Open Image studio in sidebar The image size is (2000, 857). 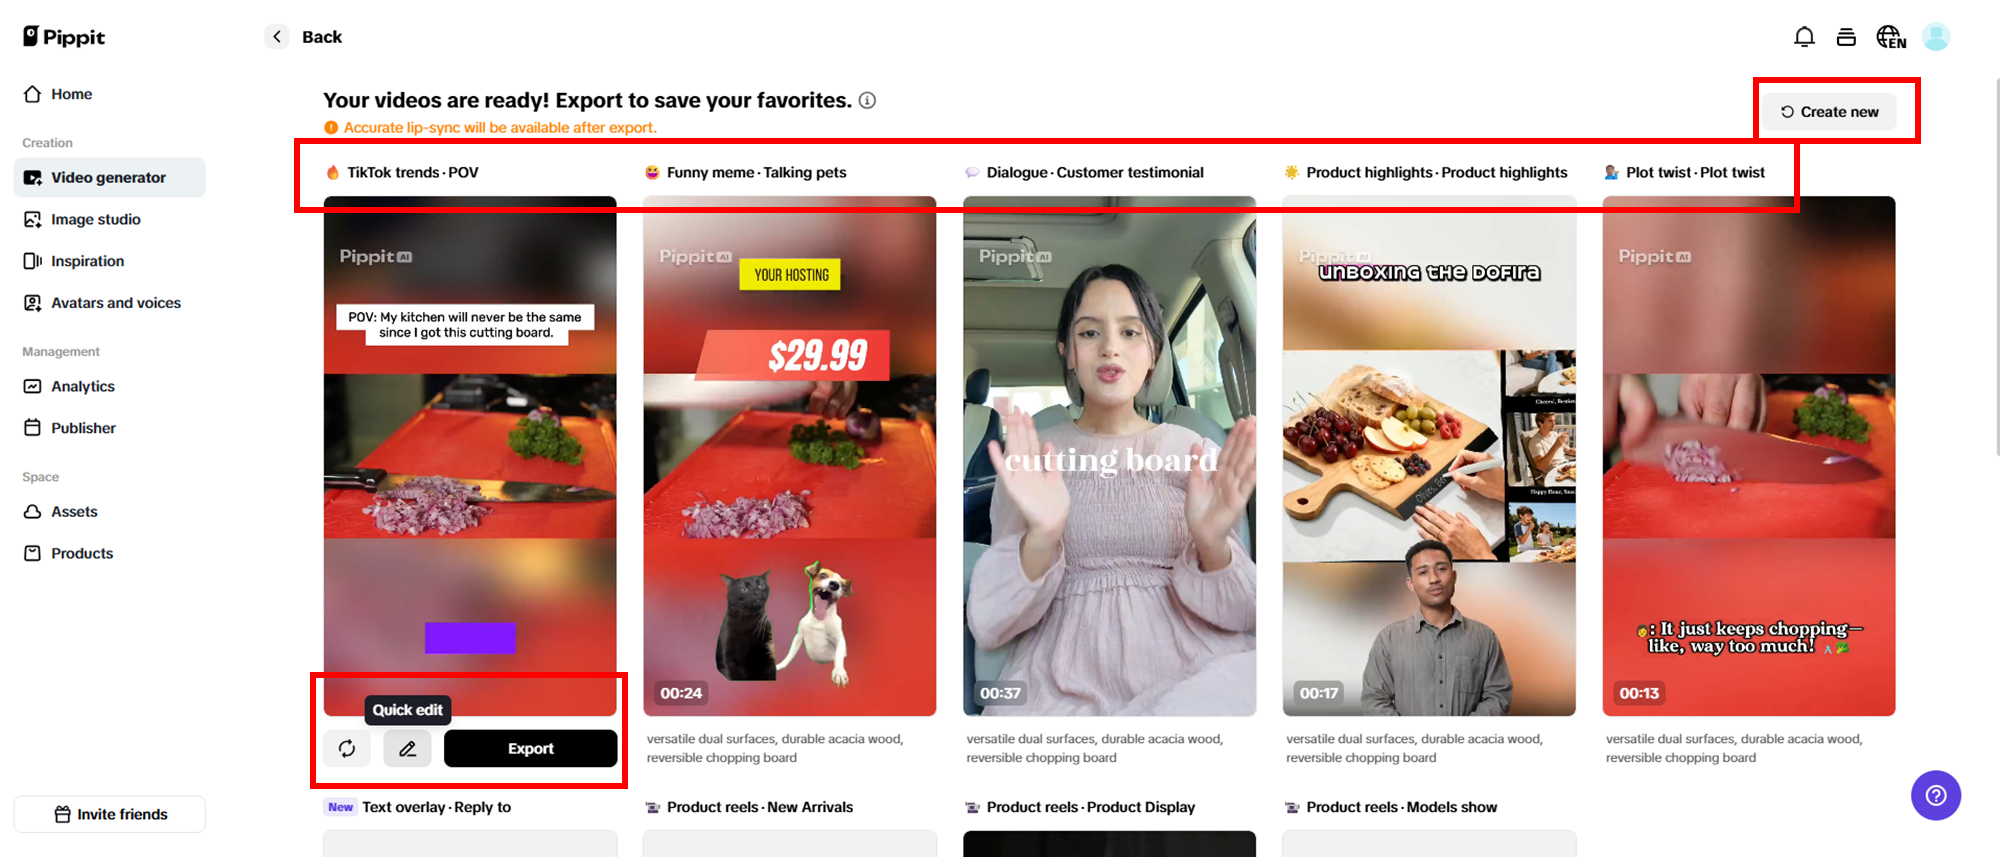pyautogui.click(x=110, y=219)
